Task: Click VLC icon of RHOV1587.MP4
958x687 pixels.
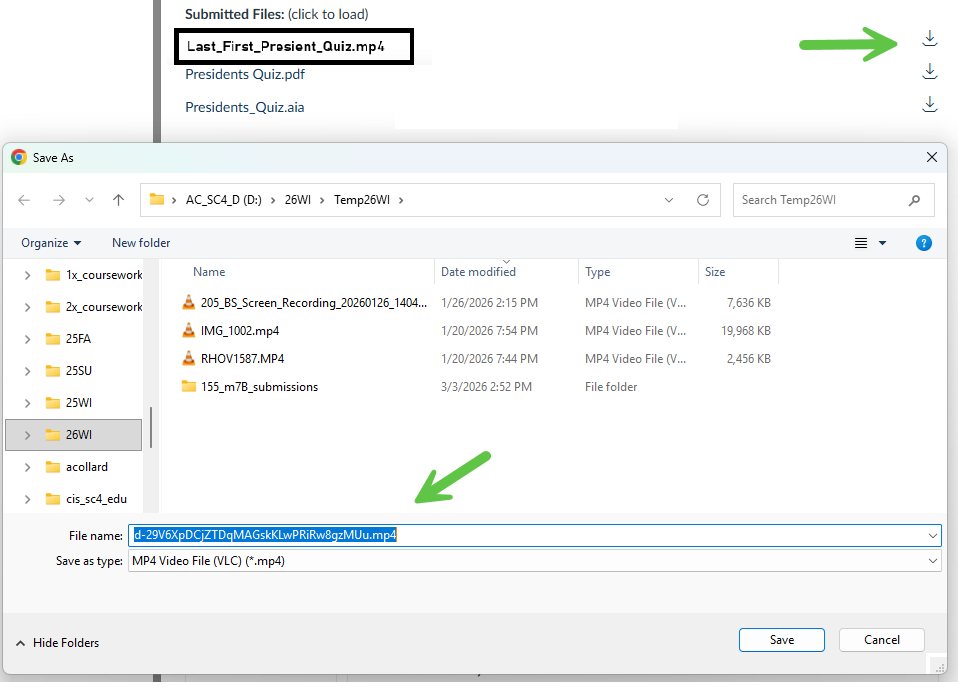Action: pyautogui.click(x=189, y=358)
